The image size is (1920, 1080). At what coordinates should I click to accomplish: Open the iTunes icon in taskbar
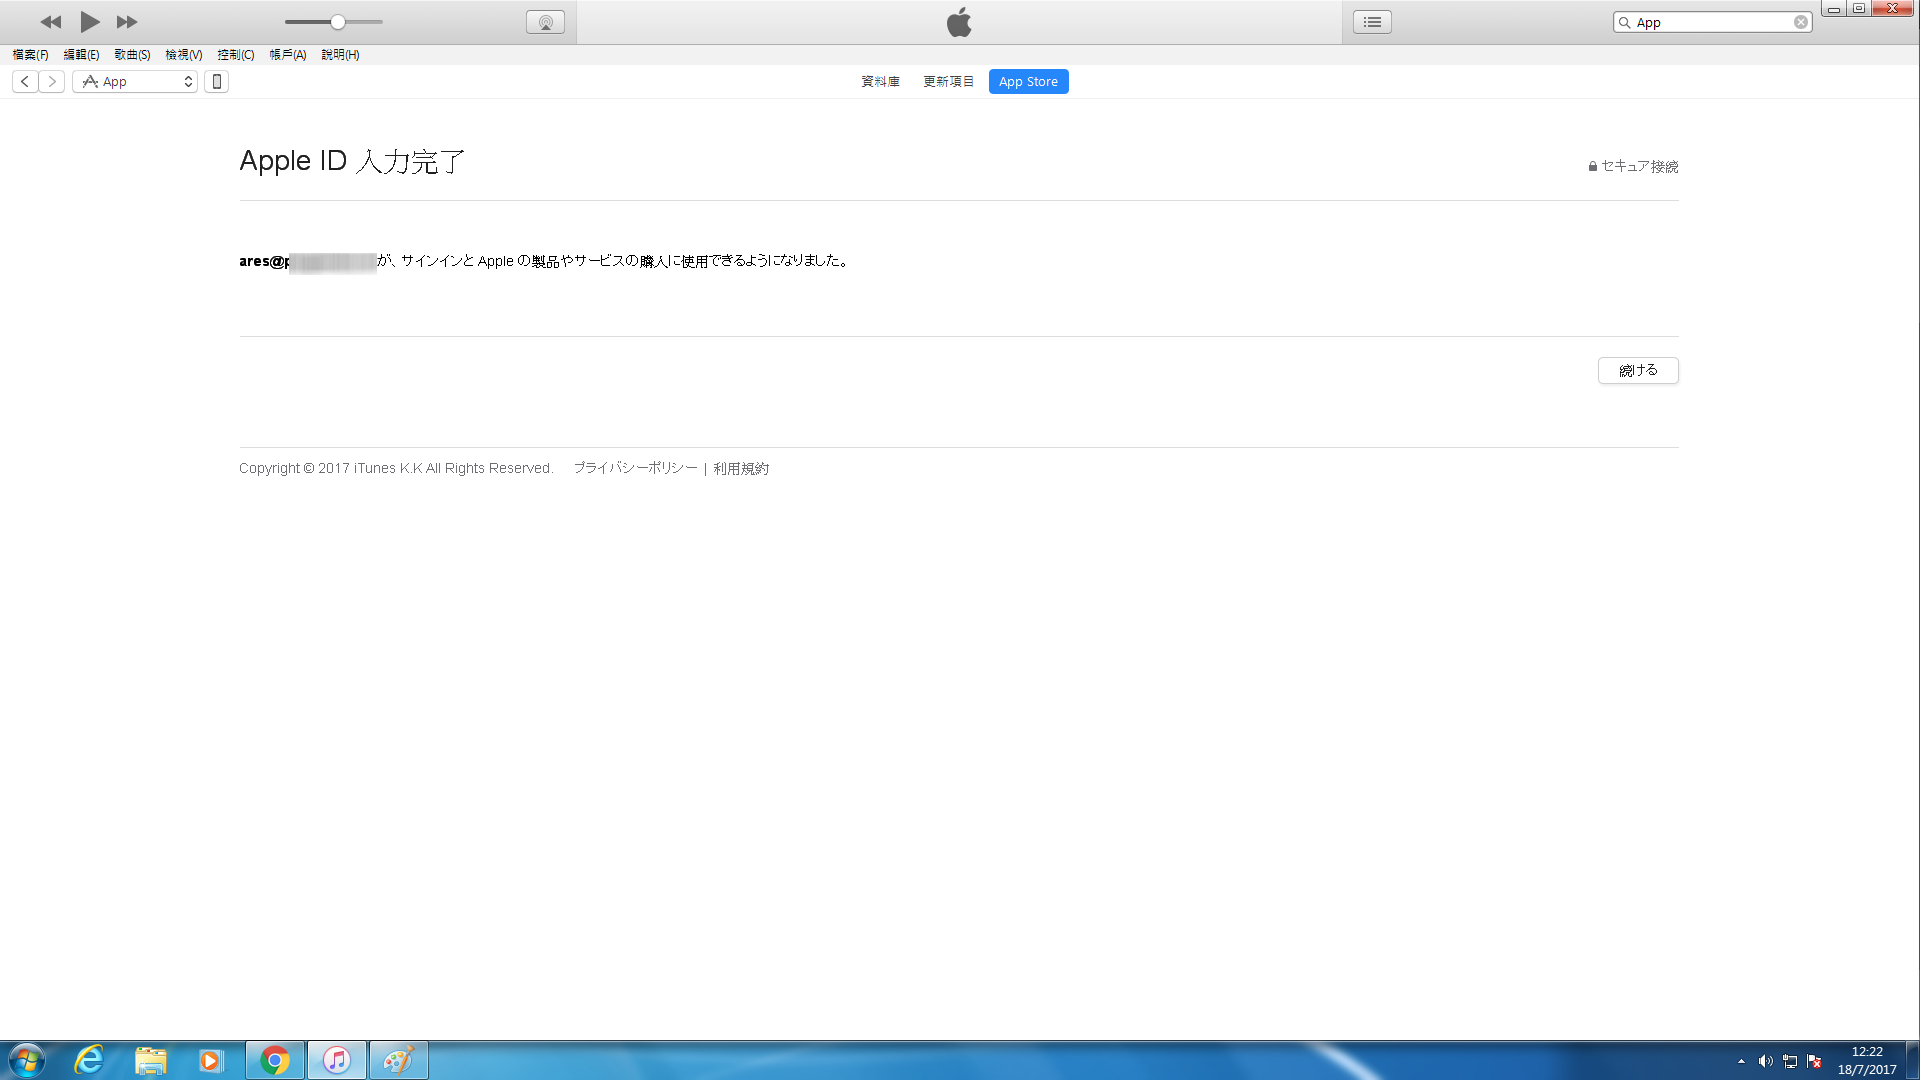click(337, 1060)
